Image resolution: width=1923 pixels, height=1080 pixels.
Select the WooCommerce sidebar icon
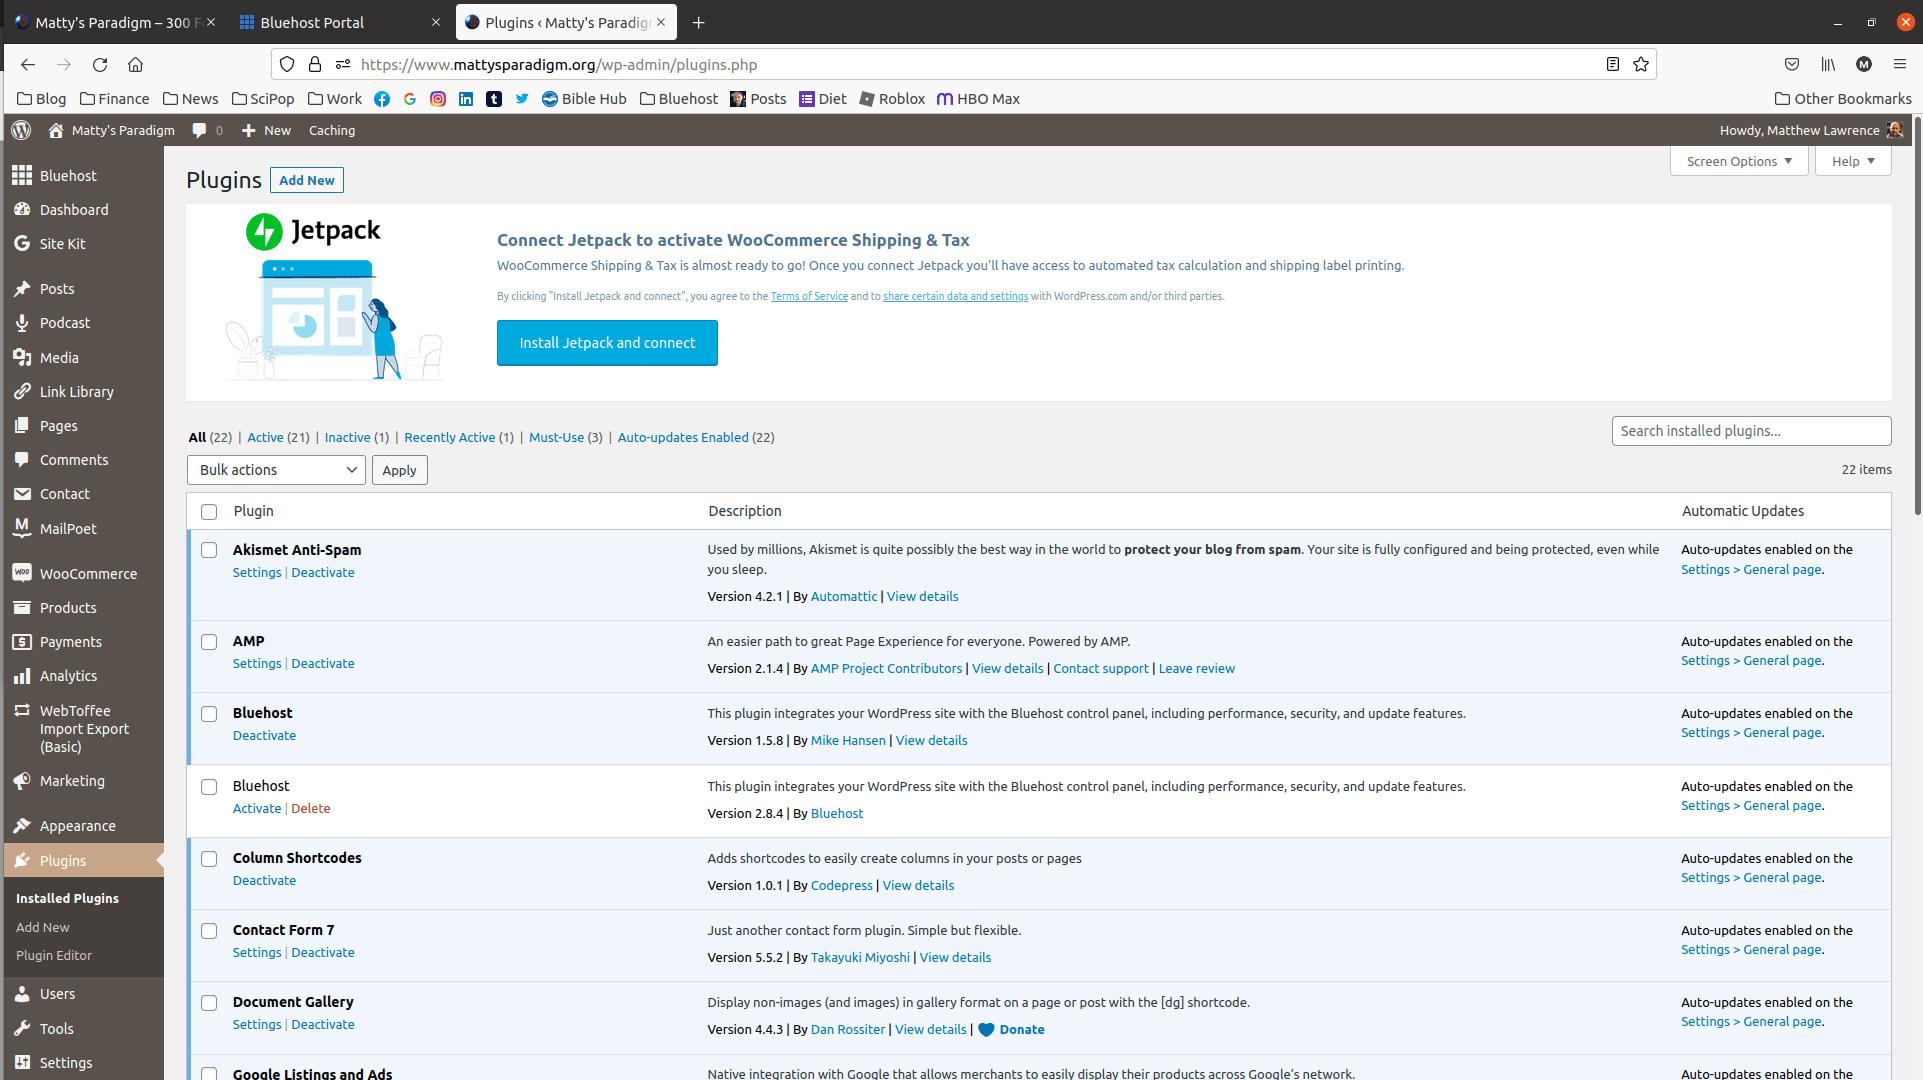[x=24, y=573]
